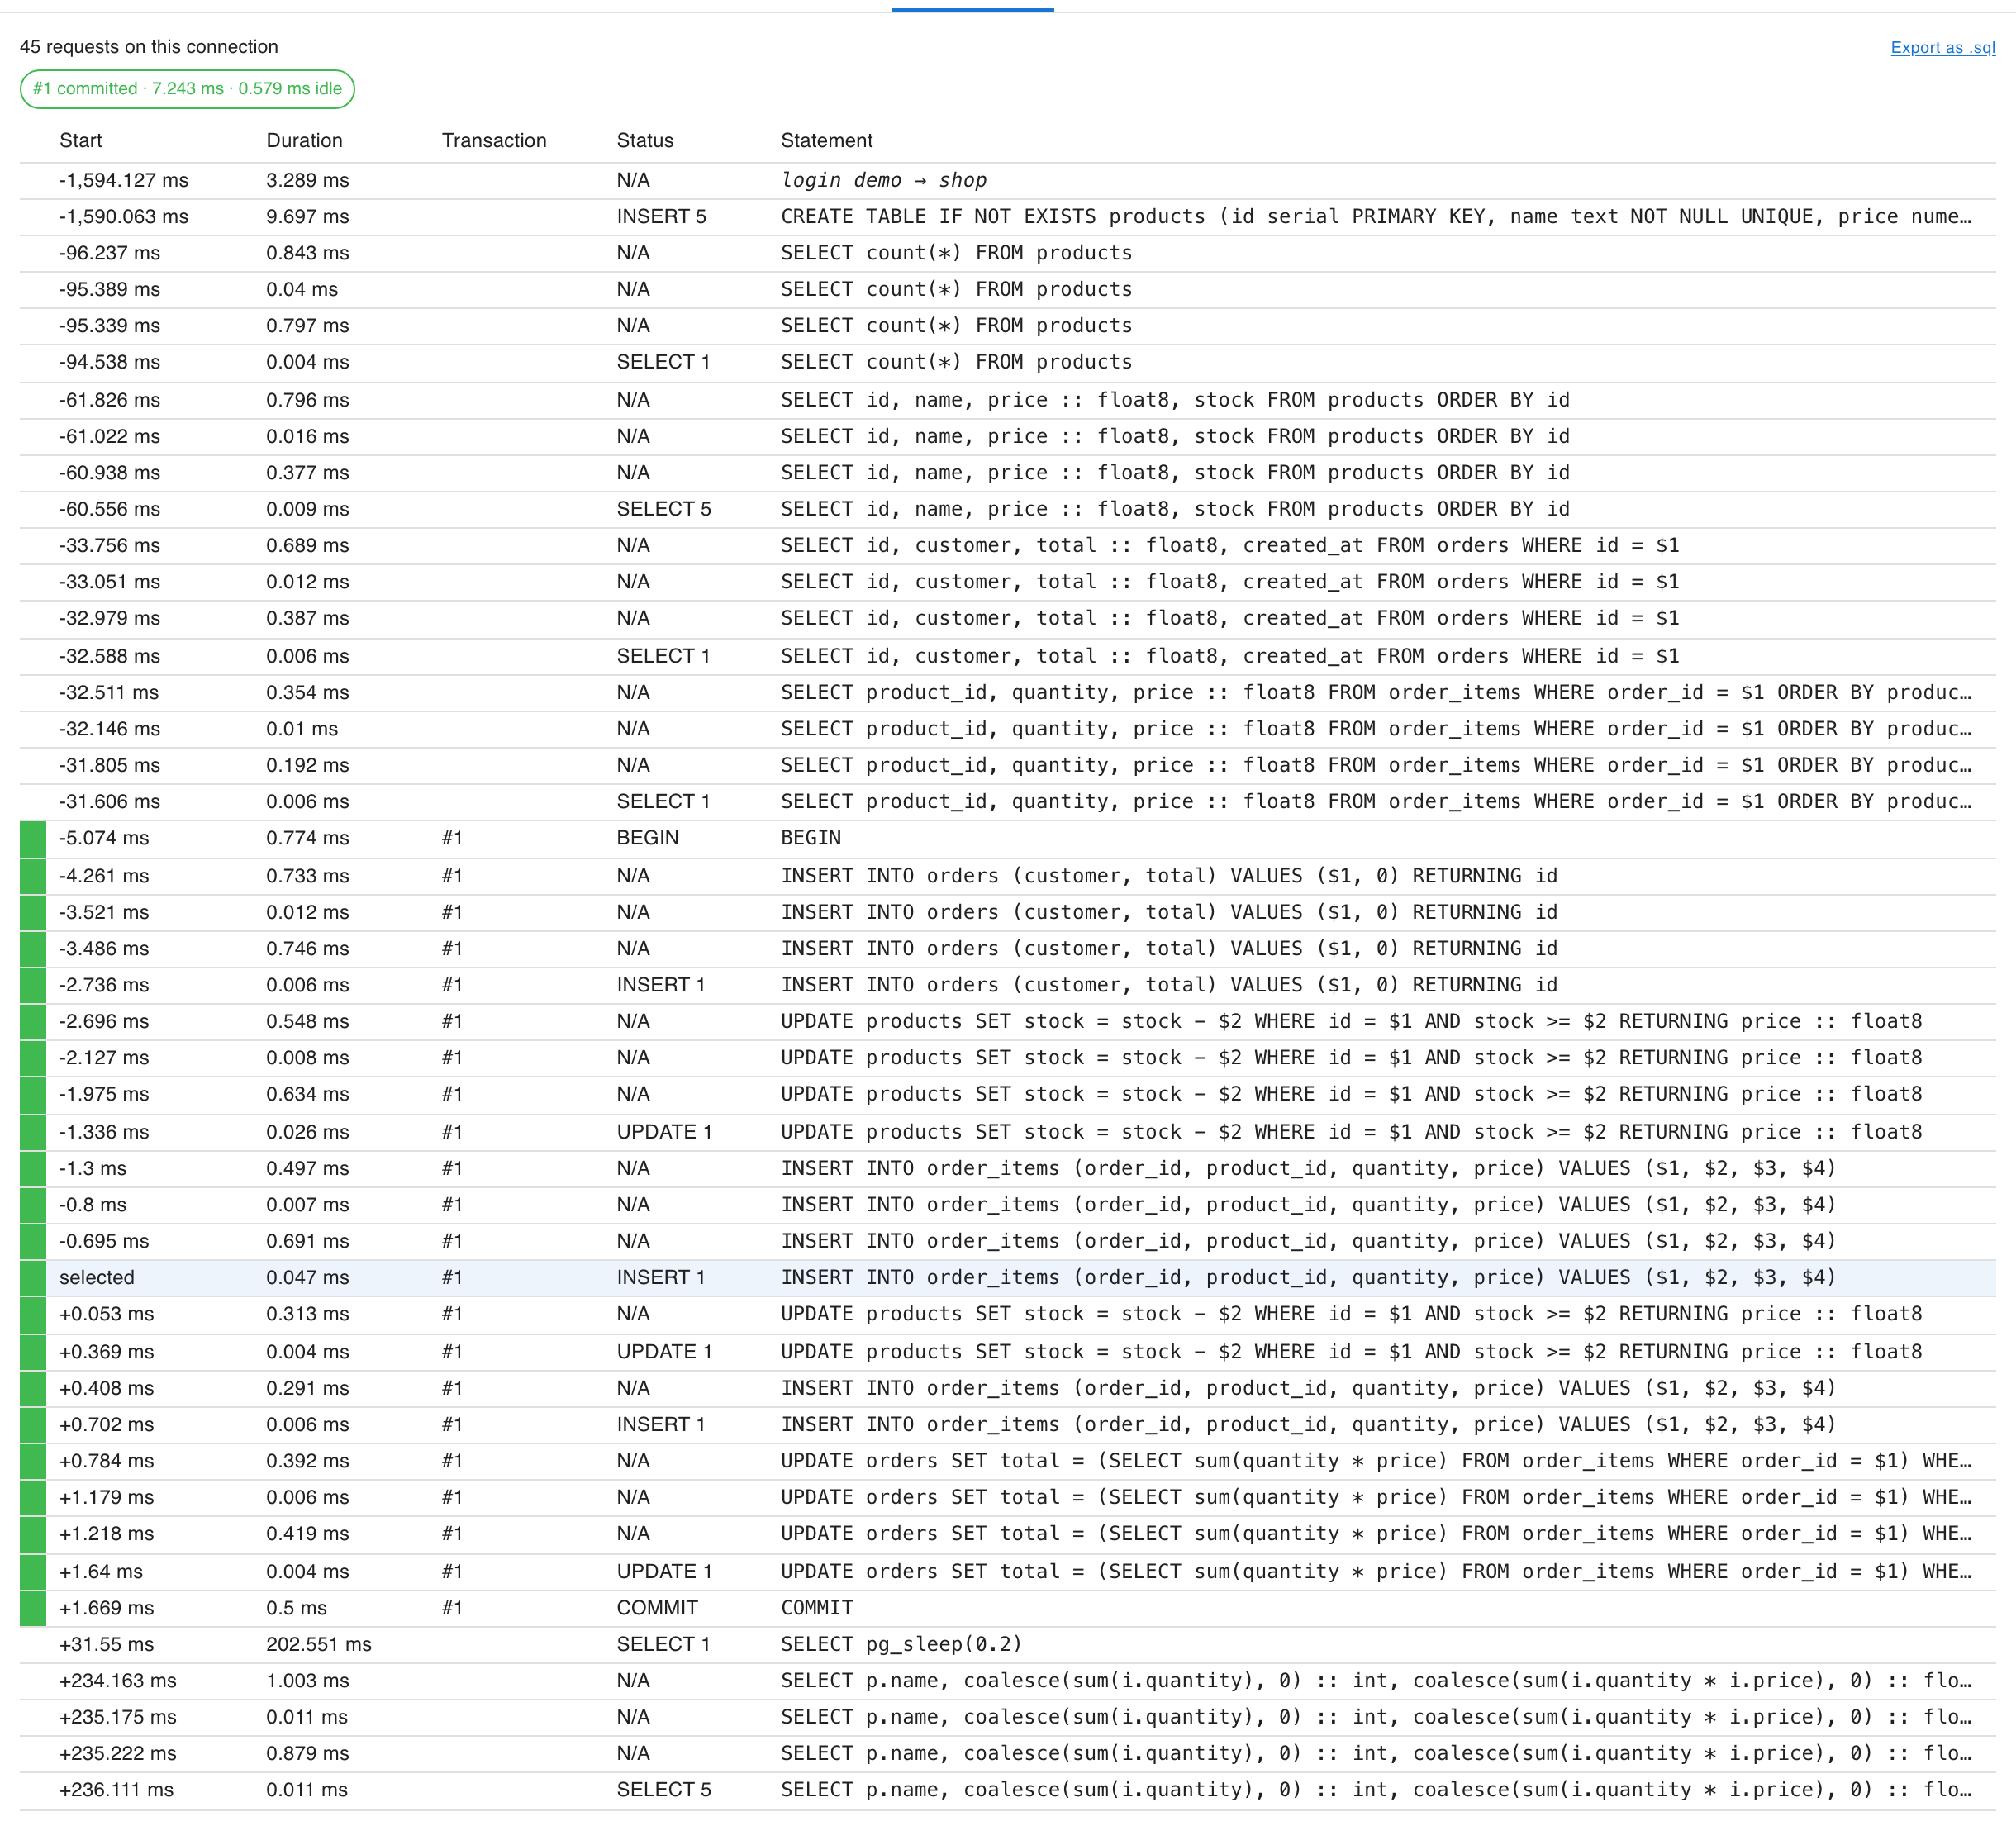The height and width of the screenshot is (1826, 2016).
Task: Select the p.name query row at +236.111 ms
Action: 1008,1790
